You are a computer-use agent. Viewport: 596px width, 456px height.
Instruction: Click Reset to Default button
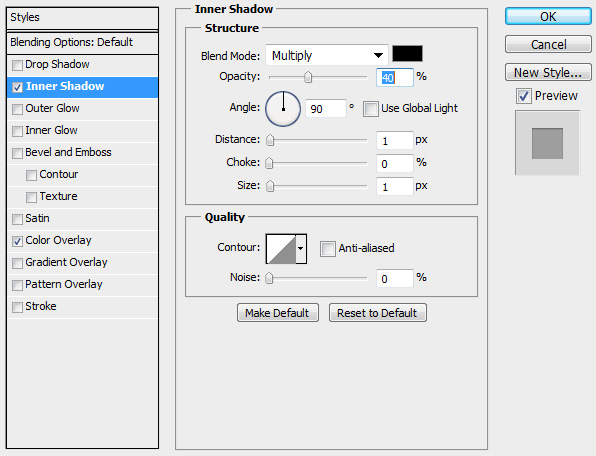click(x=377, y=313)
